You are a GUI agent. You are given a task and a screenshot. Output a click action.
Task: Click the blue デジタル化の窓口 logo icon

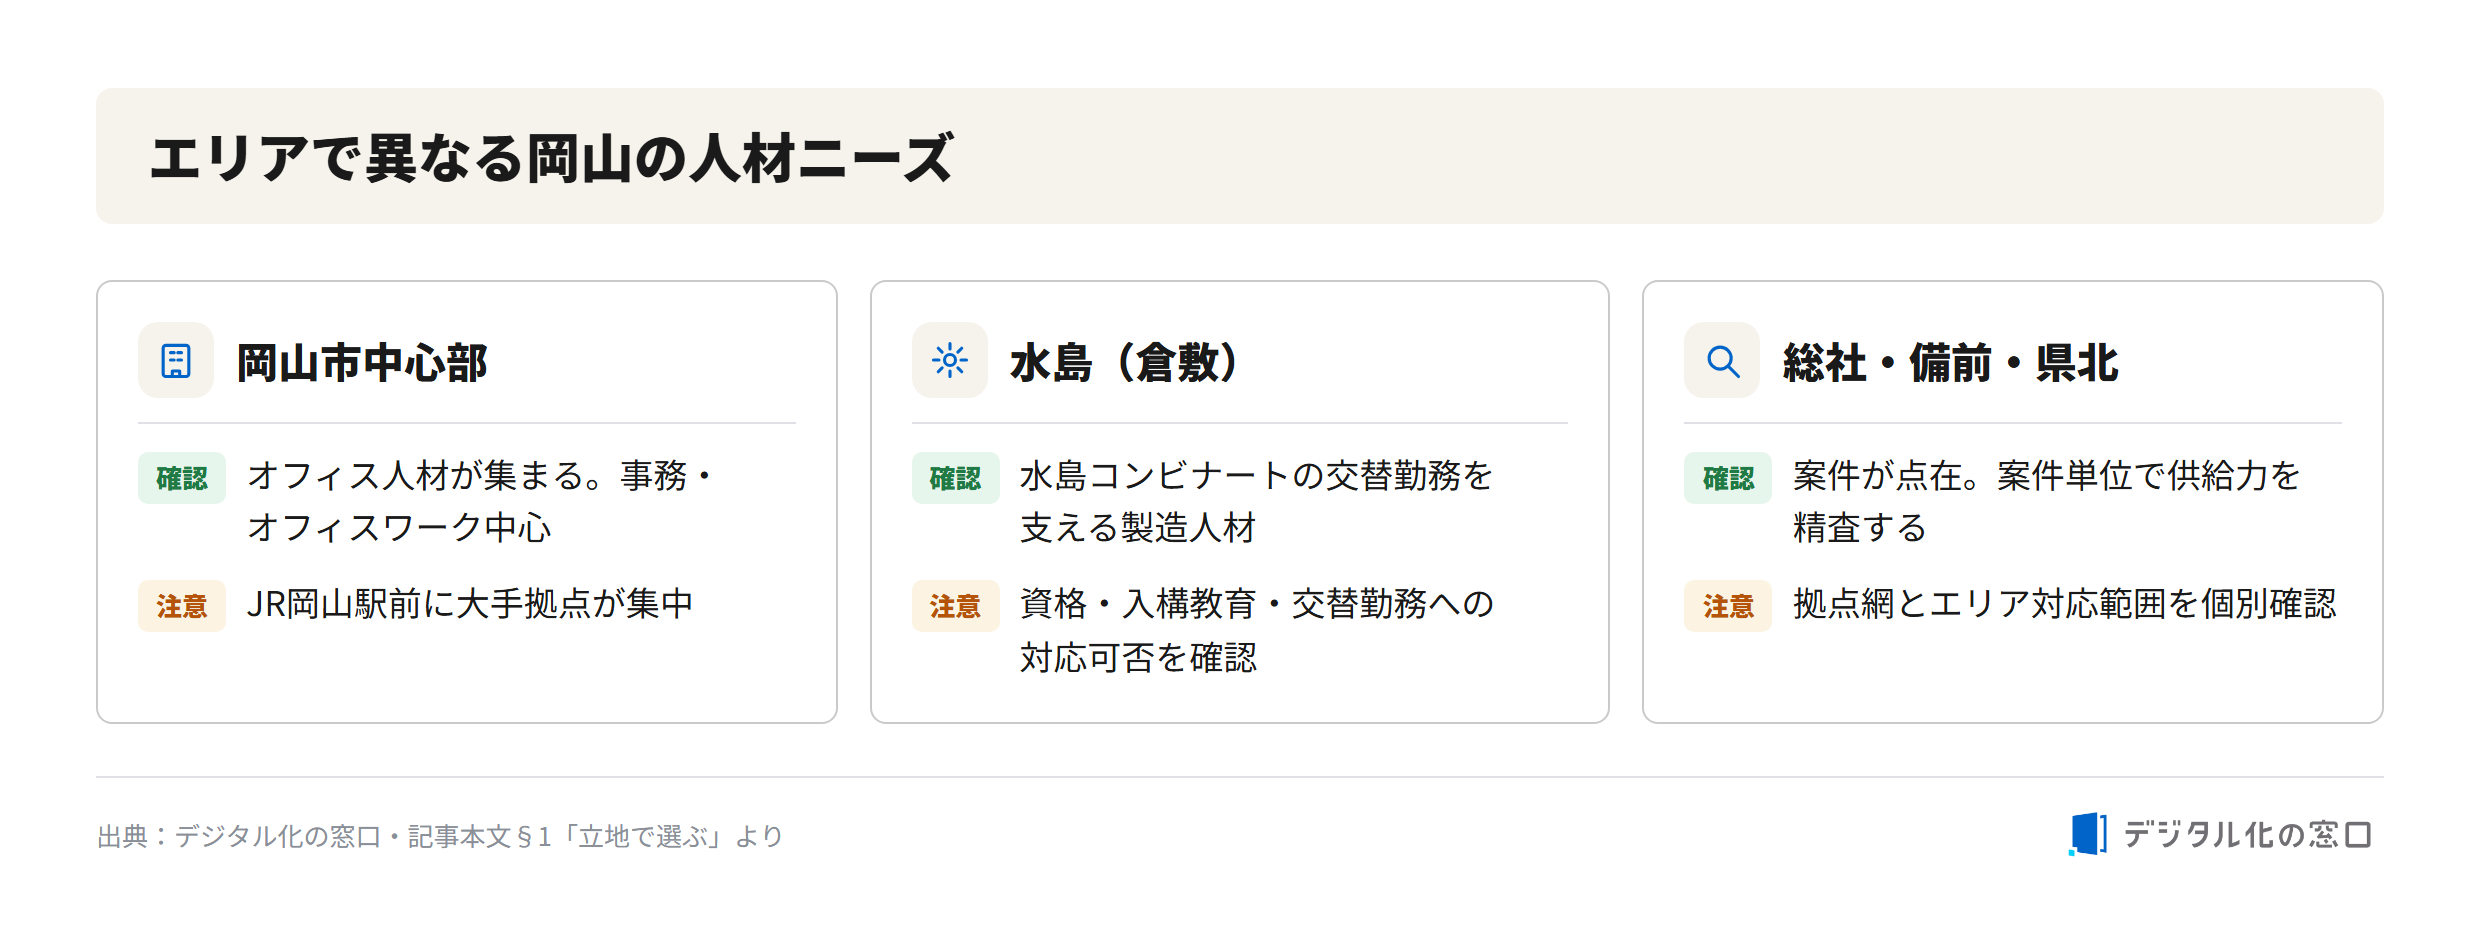pyautogui.click(x=2087, y=834)
